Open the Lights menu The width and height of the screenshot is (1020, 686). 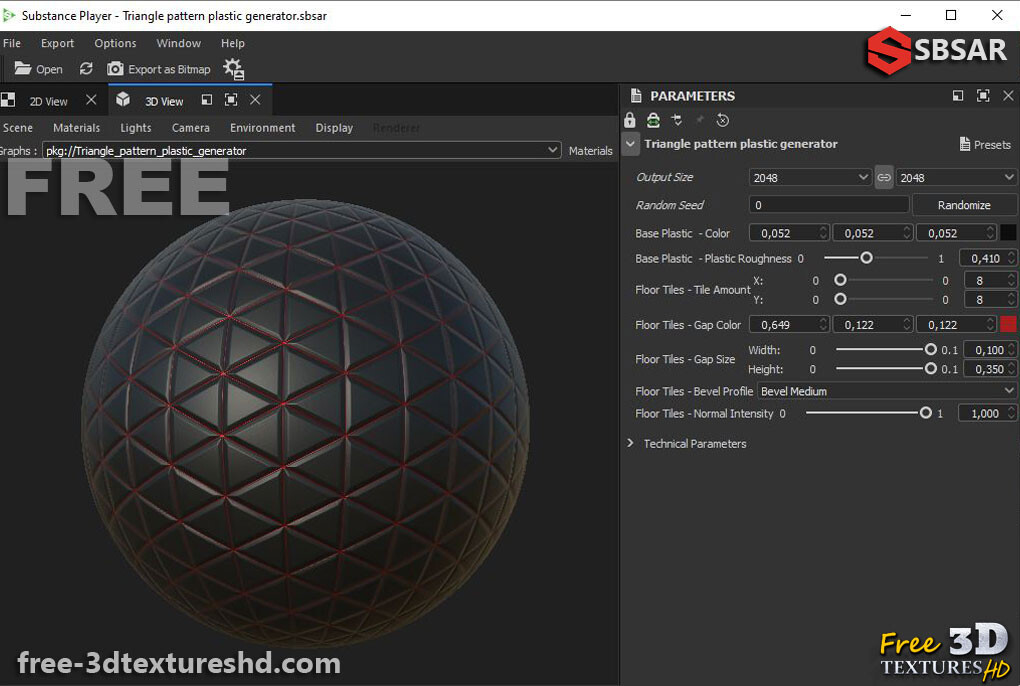(135, 127)
